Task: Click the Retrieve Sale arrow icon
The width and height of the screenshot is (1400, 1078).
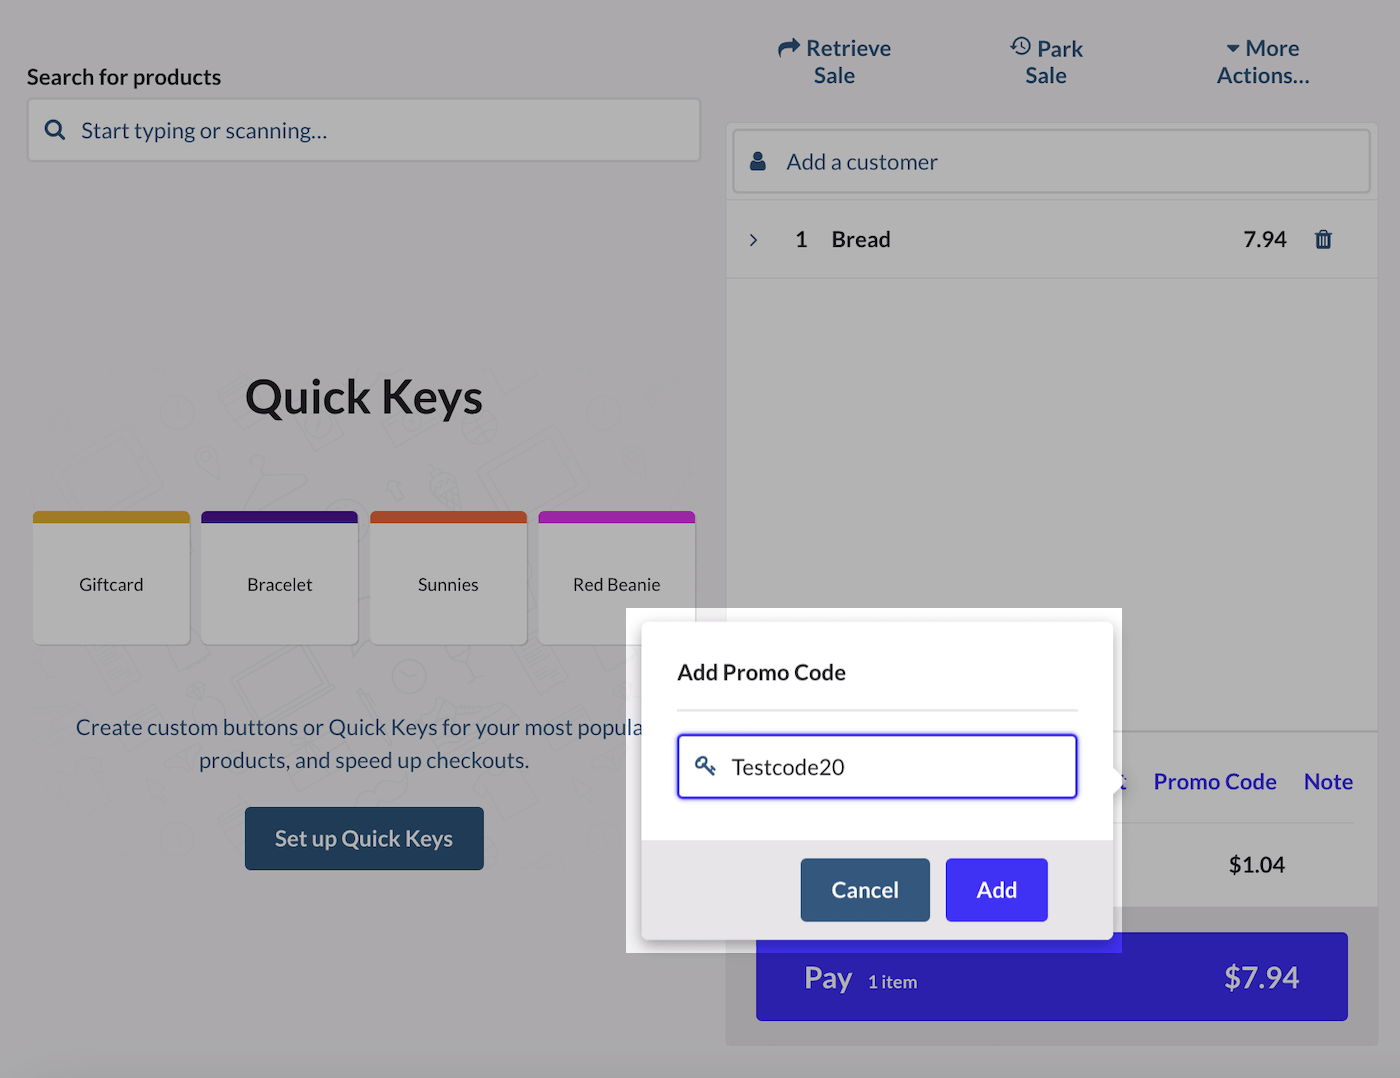Action: (x=789, y=48)
